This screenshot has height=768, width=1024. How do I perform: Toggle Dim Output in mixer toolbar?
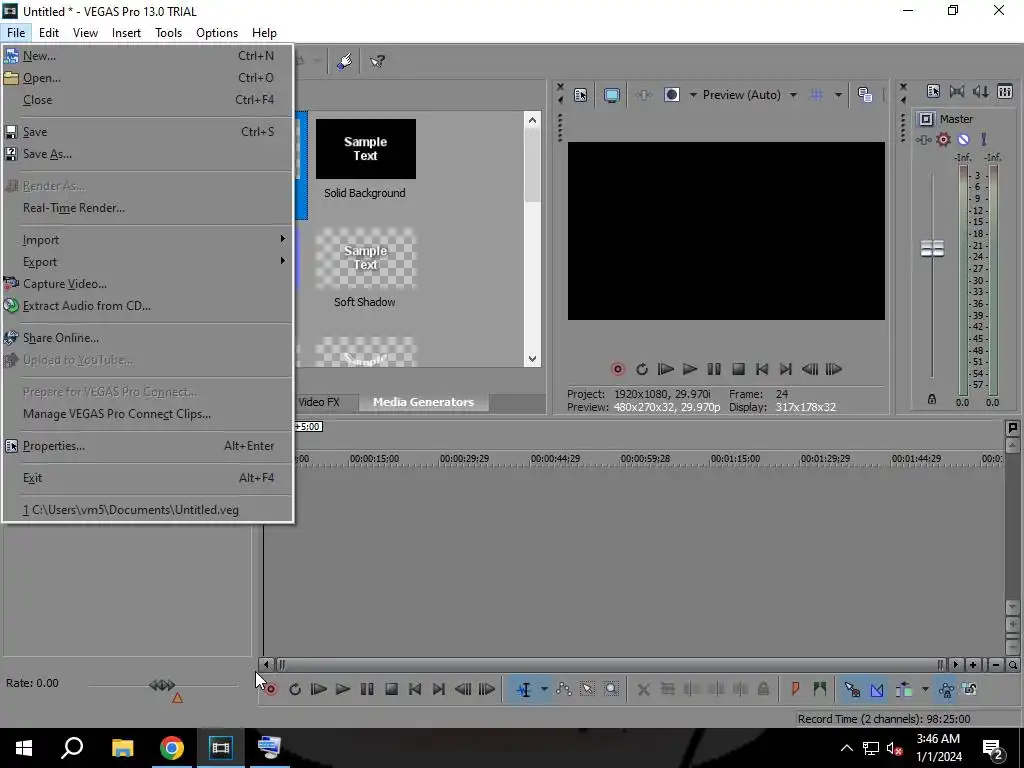[x=980, y=91]
